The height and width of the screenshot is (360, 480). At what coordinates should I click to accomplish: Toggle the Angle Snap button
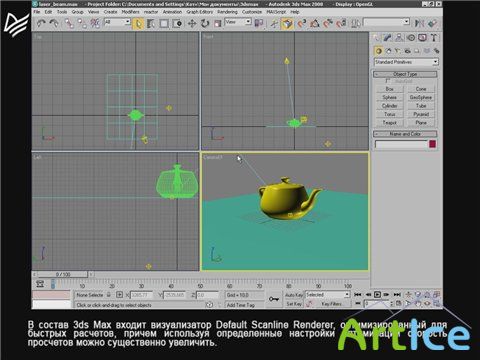point(314,24)
